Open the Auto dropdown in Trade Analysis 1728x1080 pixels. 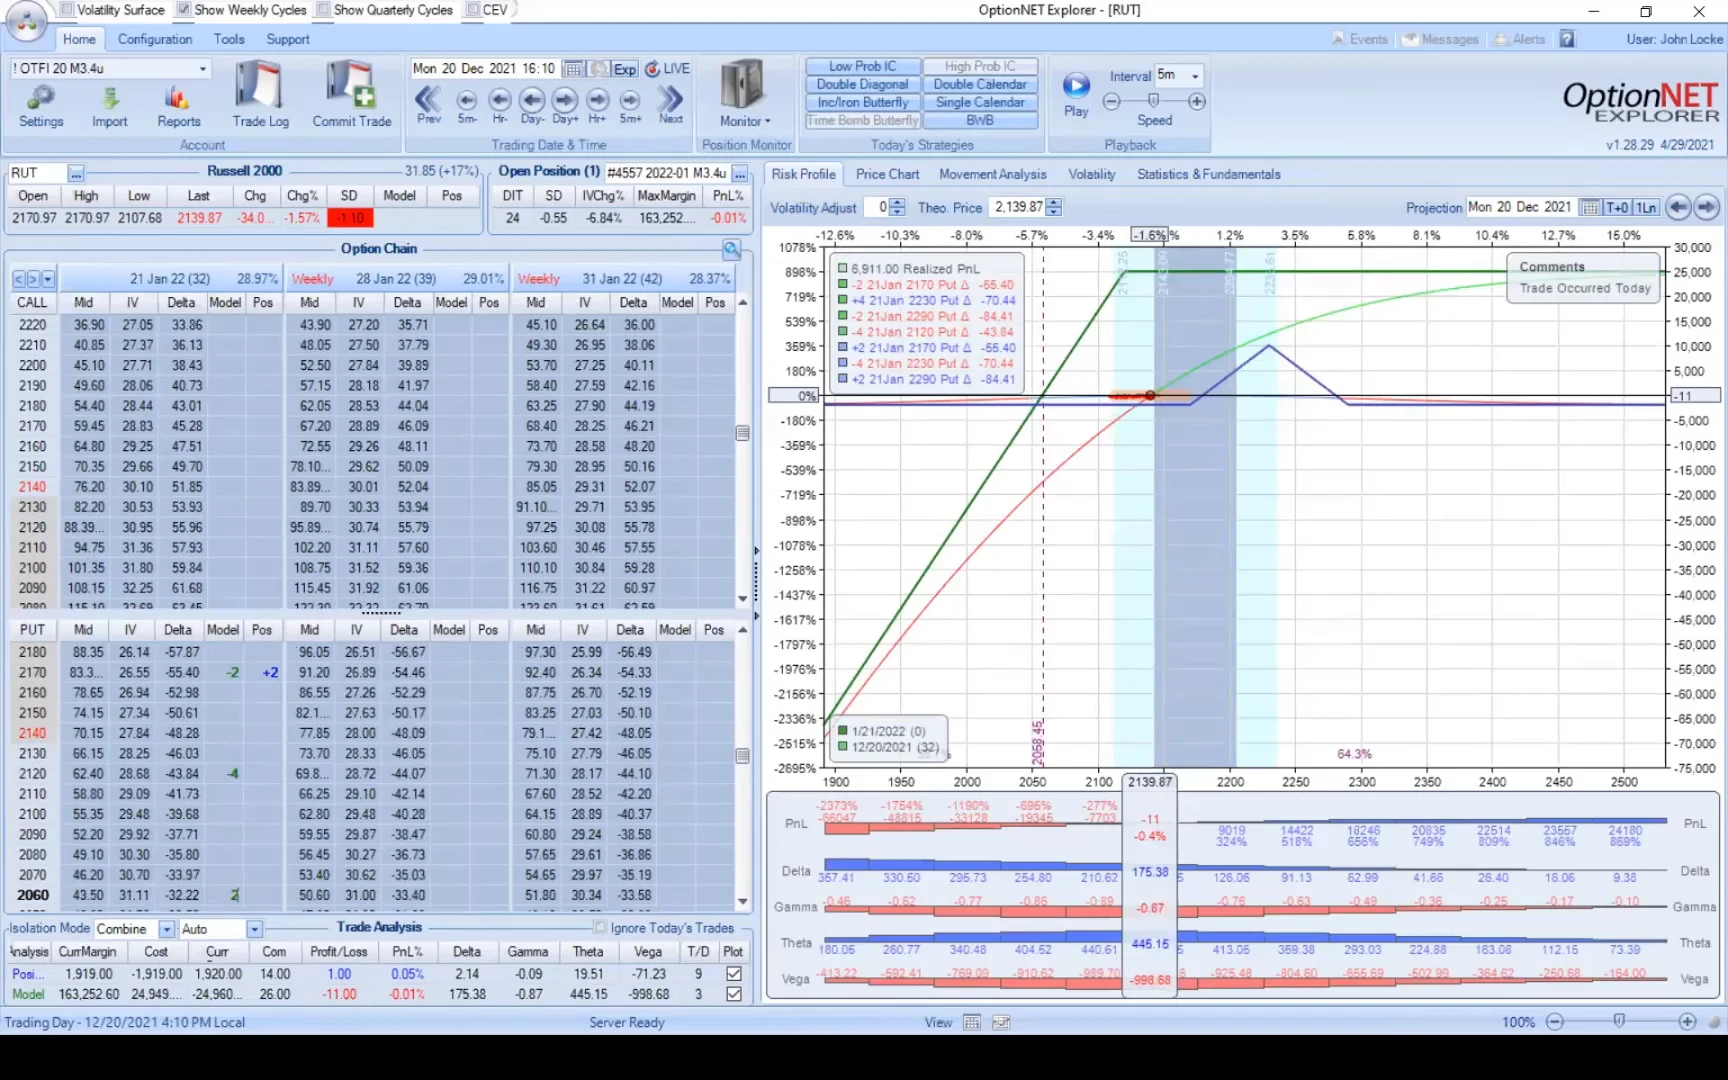point(254,929)
